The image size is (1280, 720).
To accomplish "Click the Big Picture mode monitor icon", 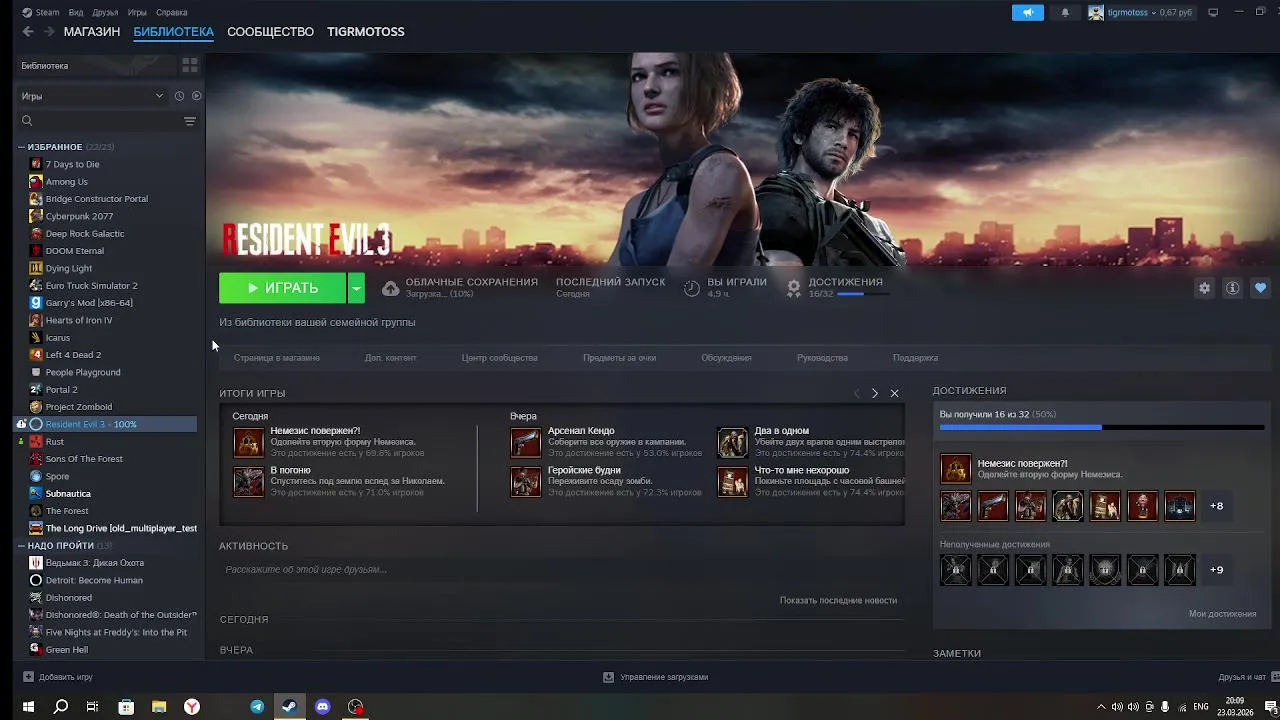I will (1213, 13).
